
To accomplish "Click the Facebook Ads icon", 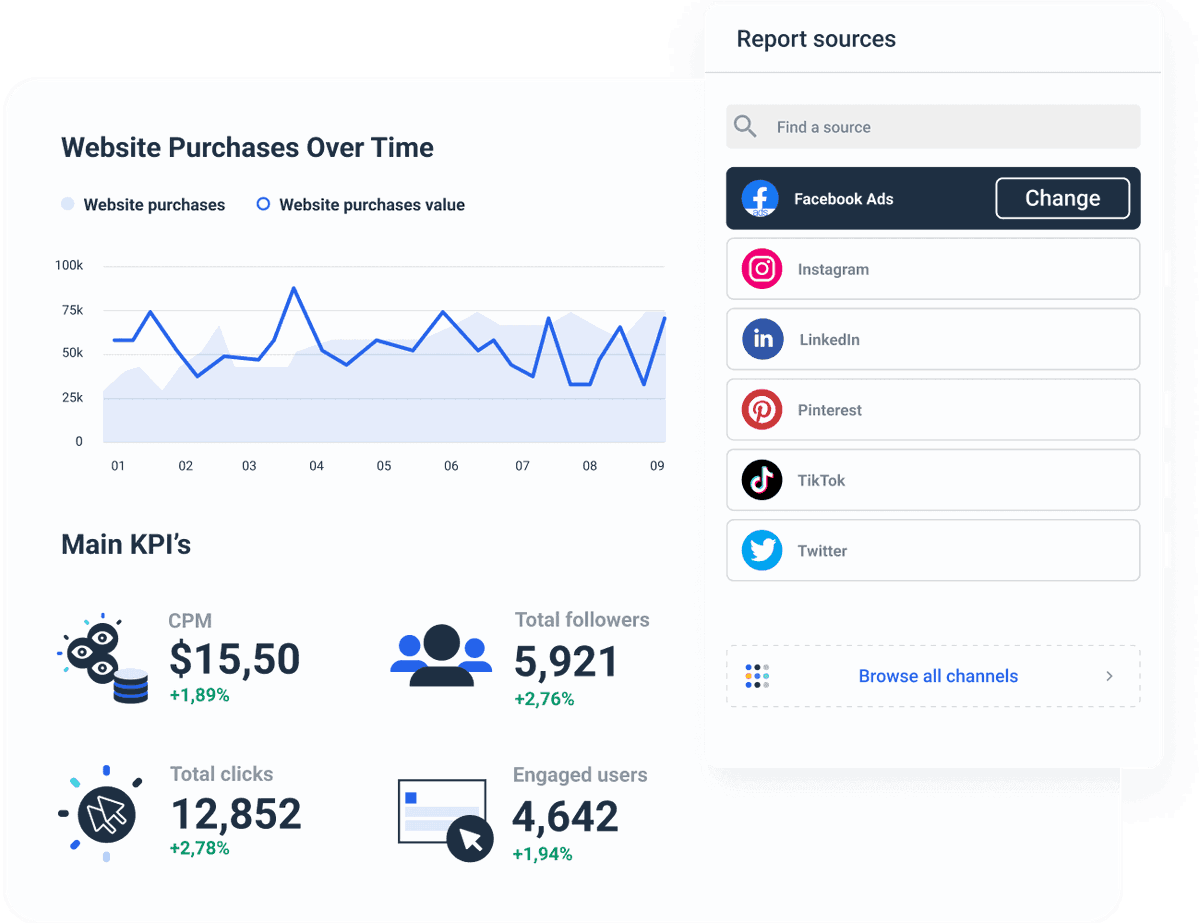I will click(761, 198).
